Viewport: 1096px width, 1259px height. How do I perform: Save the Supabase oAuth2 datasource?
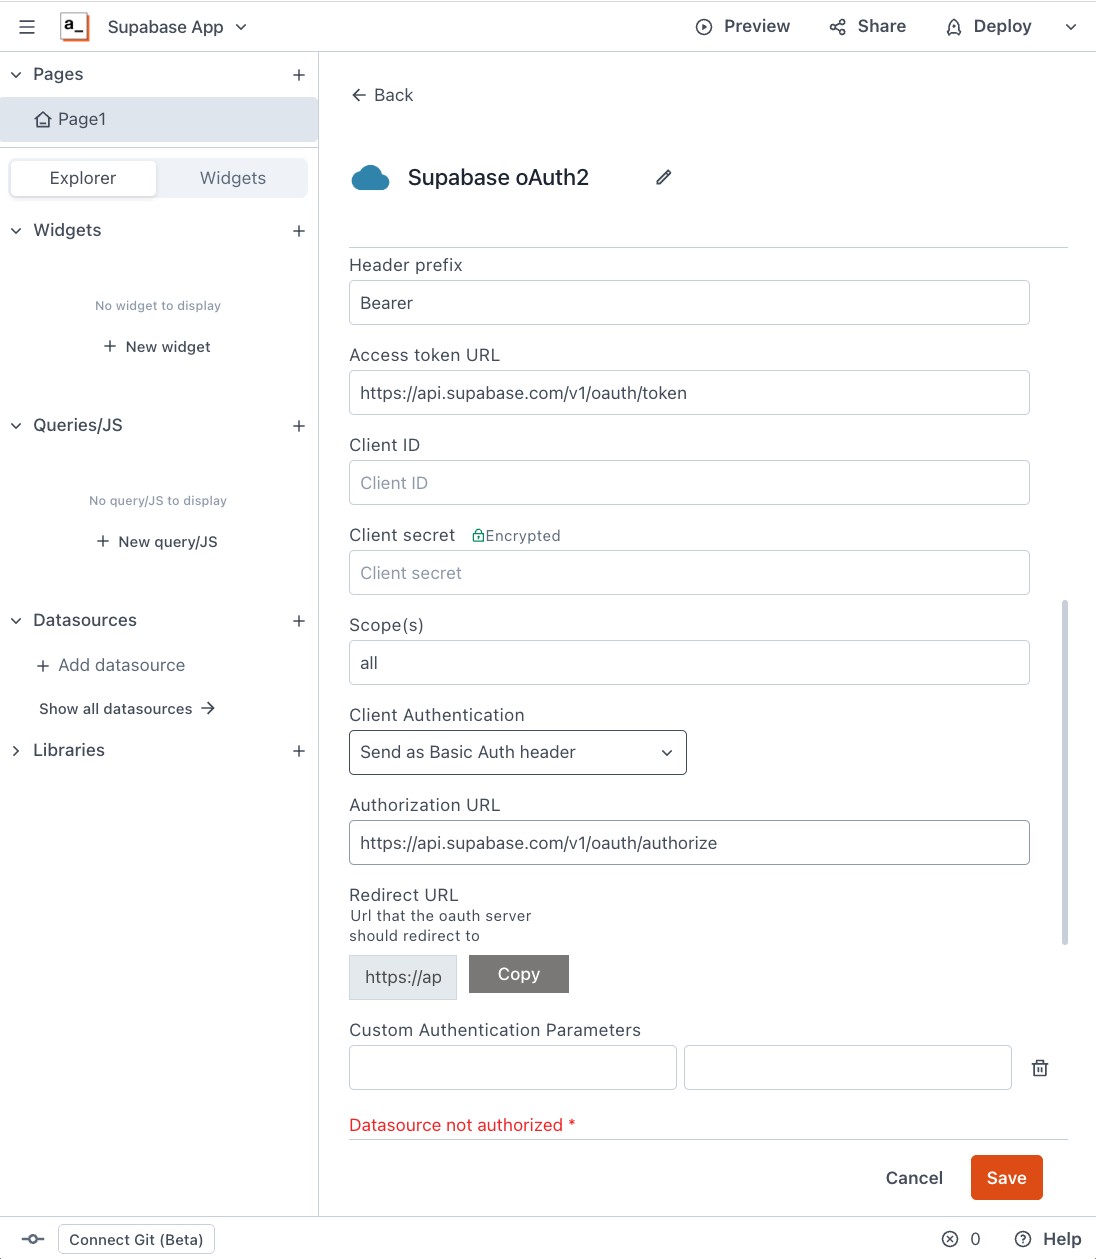click(1006, 1177)
